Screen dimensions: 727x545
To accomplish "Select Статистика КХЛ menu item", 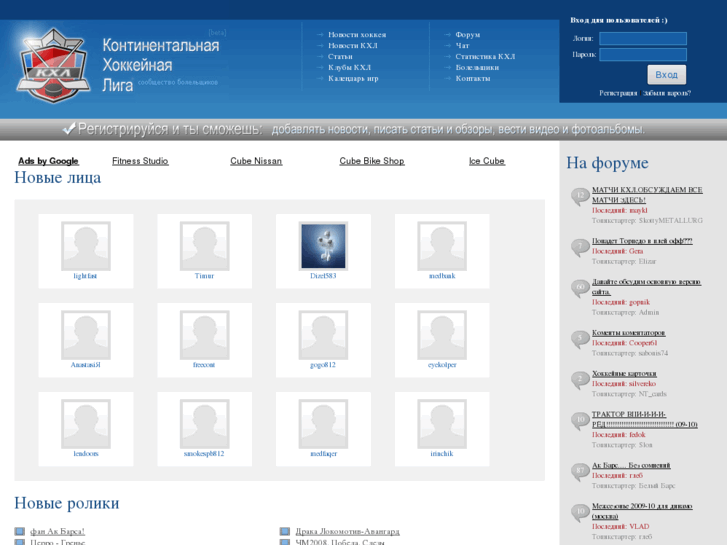I will pyautogui.click(x=485, y=56).
